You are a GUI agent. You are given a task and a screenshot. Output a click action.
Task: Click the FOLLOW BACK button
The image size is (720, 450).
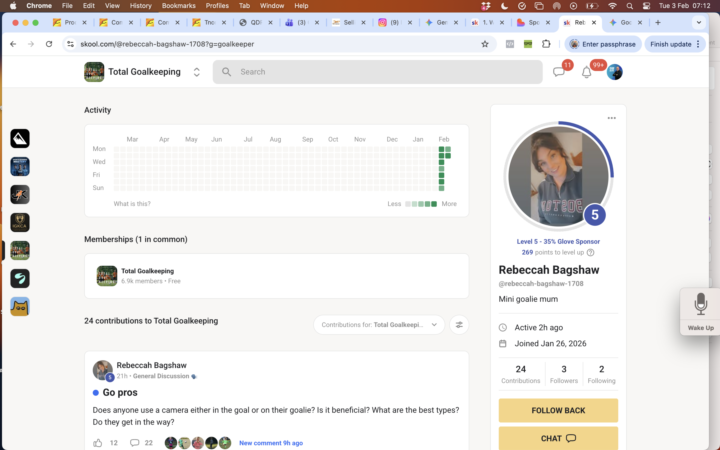pos(558,410)
